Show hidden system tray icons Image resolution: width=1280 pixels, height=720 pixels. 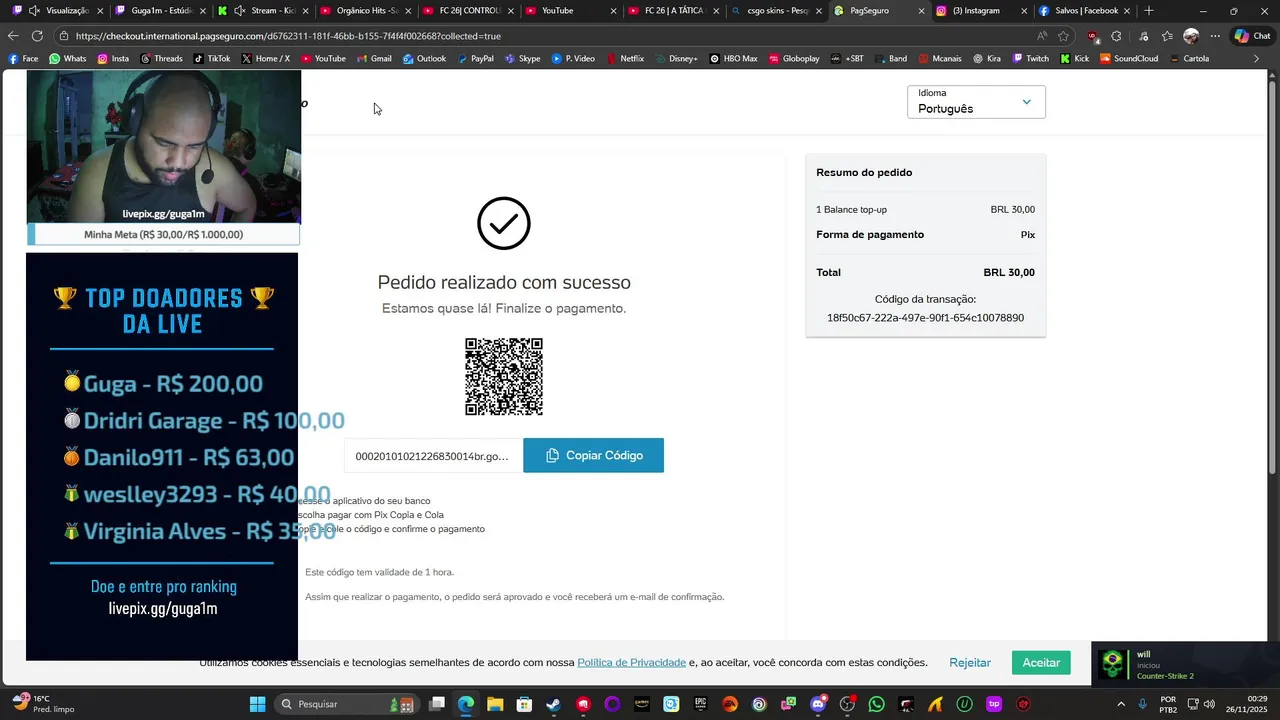[1120, 704]
